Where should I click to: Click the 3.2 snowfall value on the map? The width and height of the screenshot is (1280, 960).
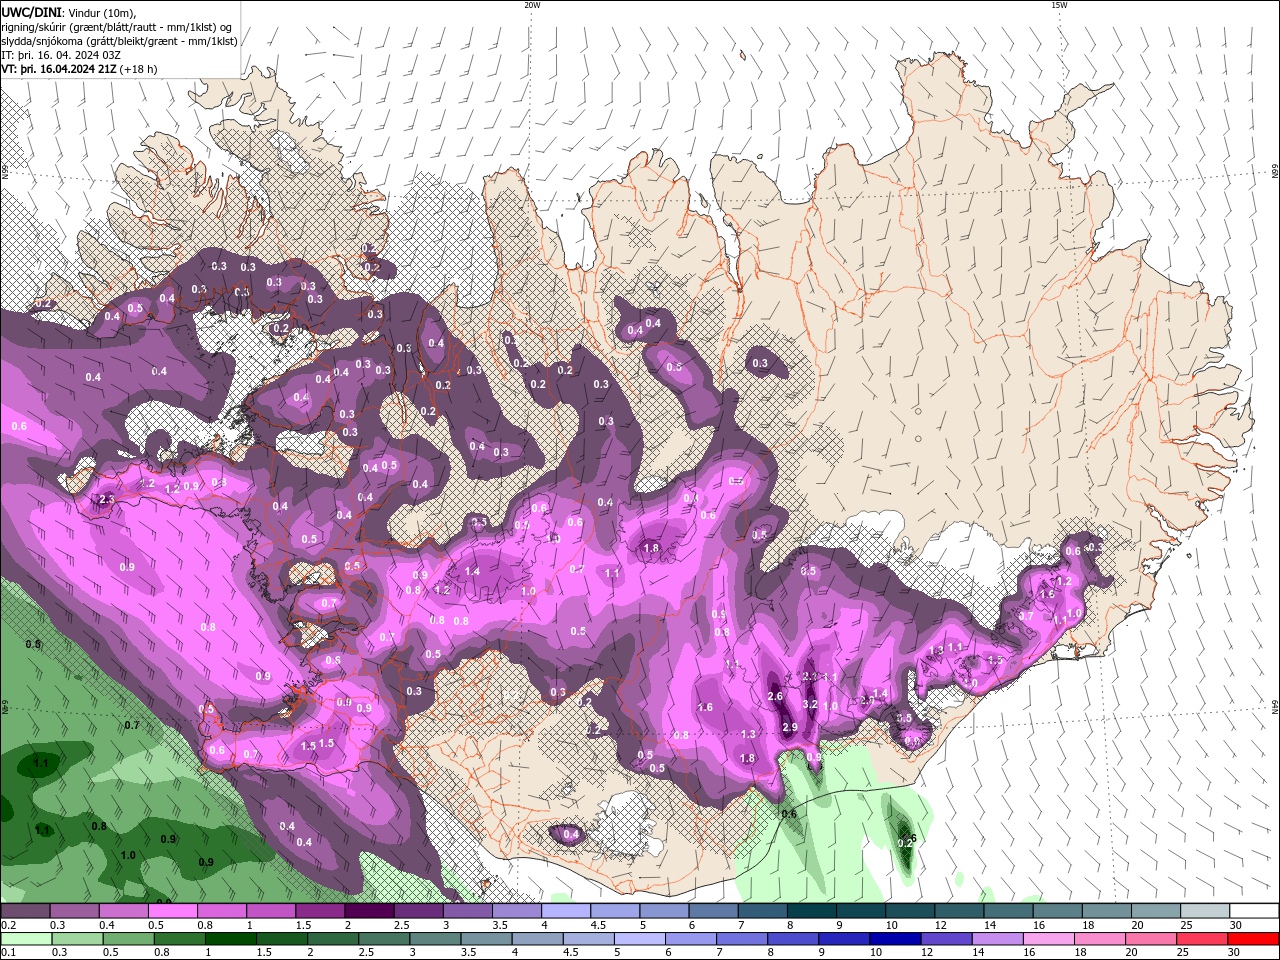[x=811, y=705]
